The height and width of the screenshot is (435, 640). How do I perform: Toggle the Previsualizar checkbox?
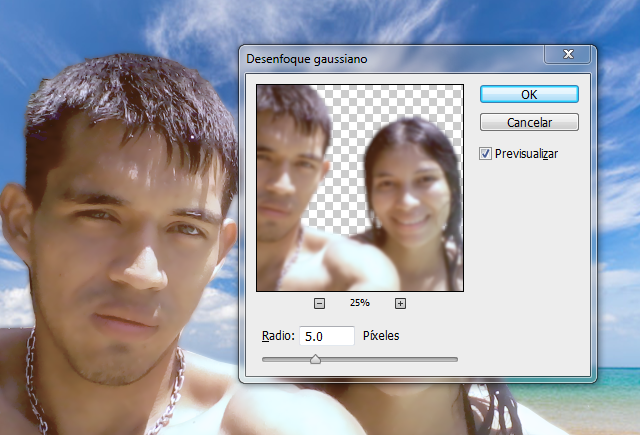[485, 153]
